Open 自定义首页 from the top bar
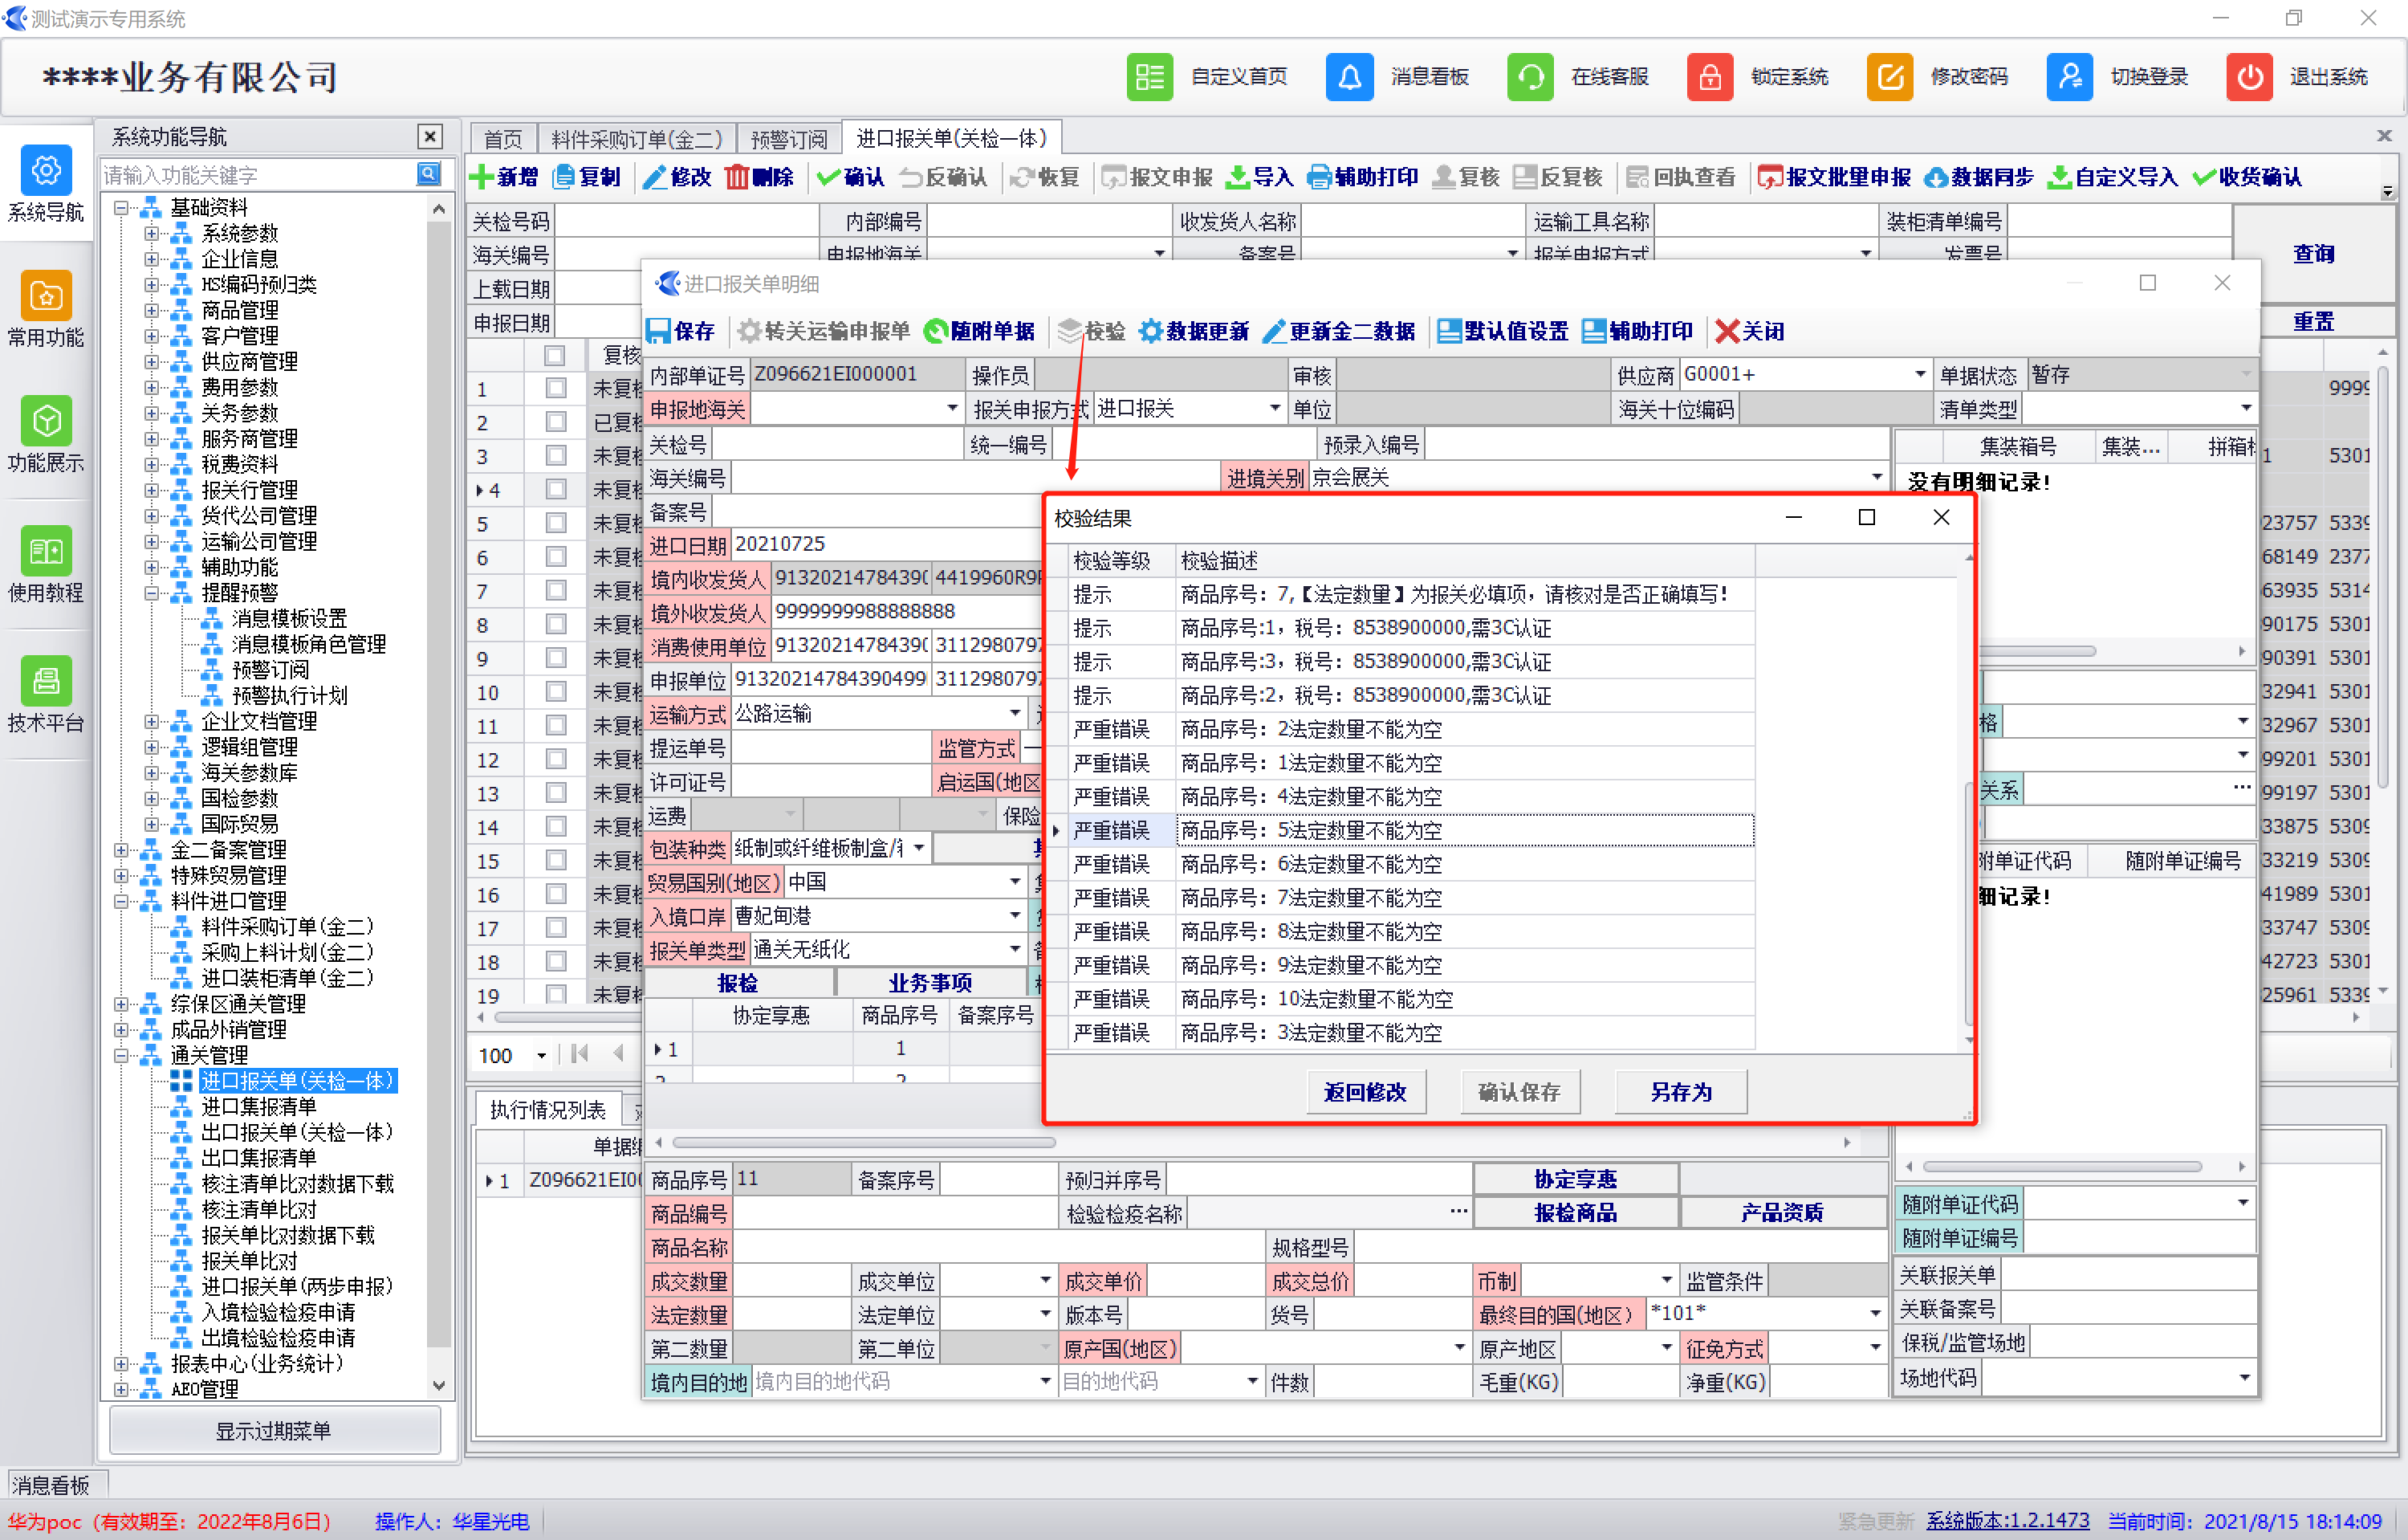The height and width of the screenshot is (1540, 2408). [x=1208, y=77]
